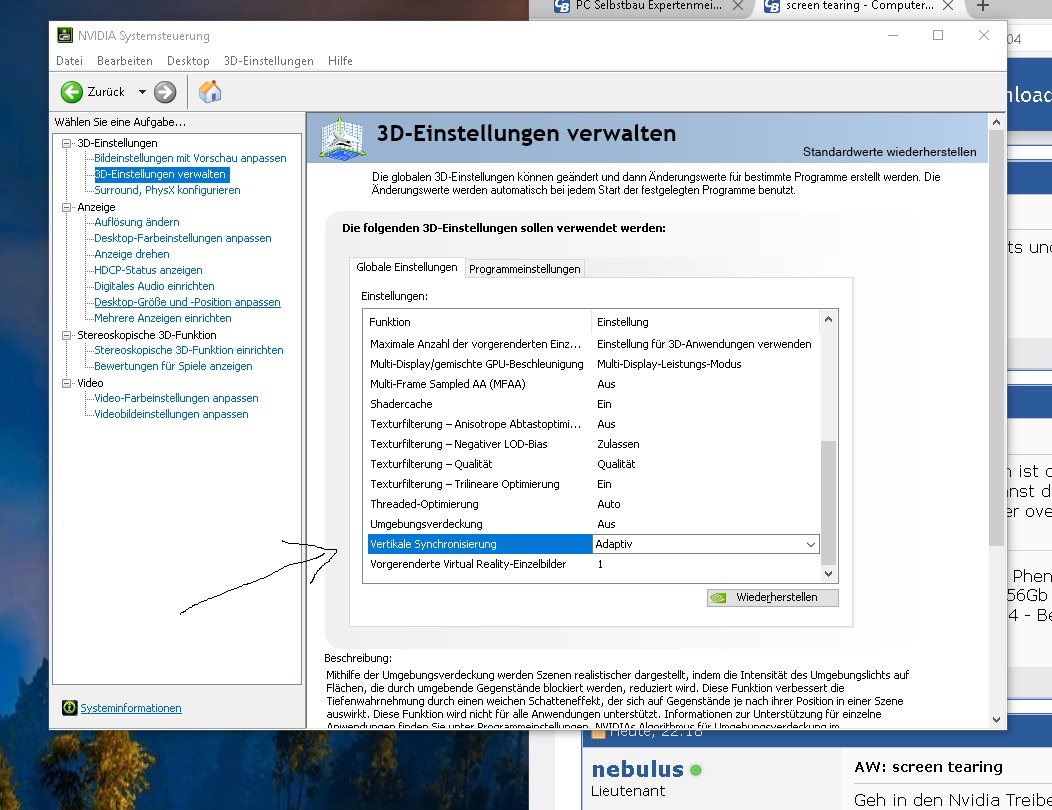Click nebulus username in the forum page
This screenshot has width=1052, height=810.
pos(637,769)
